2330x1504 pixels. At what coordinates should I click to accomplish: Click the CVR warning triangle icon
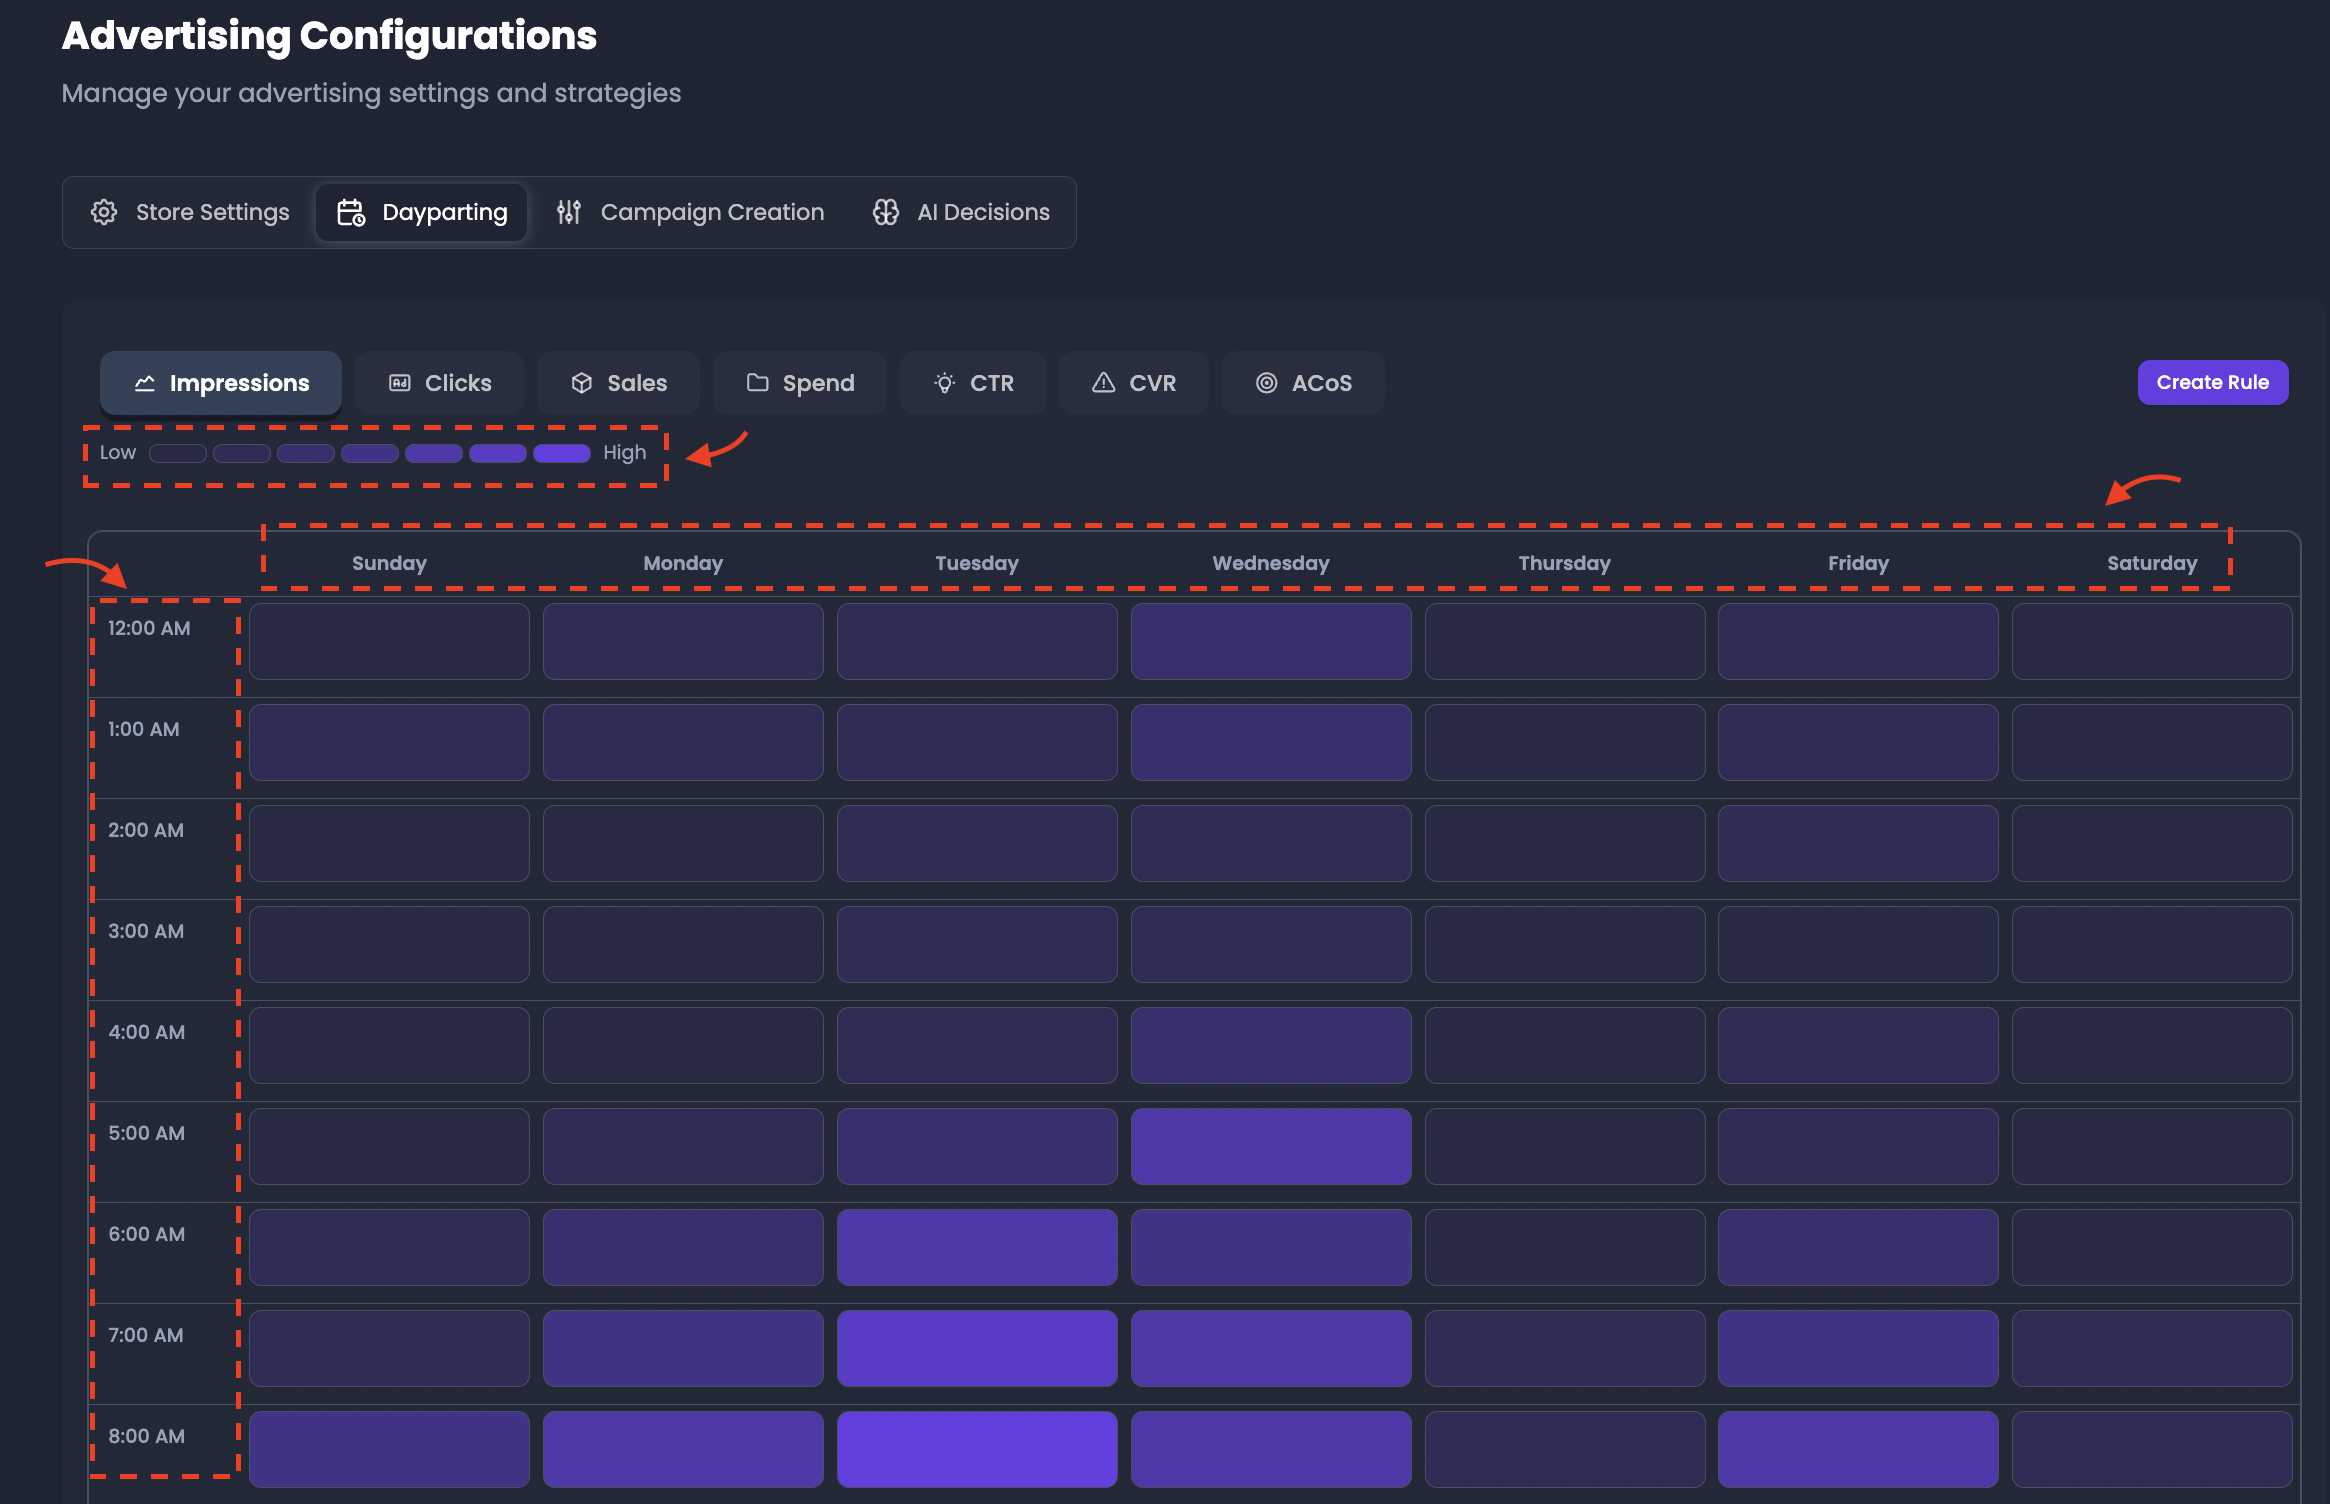[1104, 383]
